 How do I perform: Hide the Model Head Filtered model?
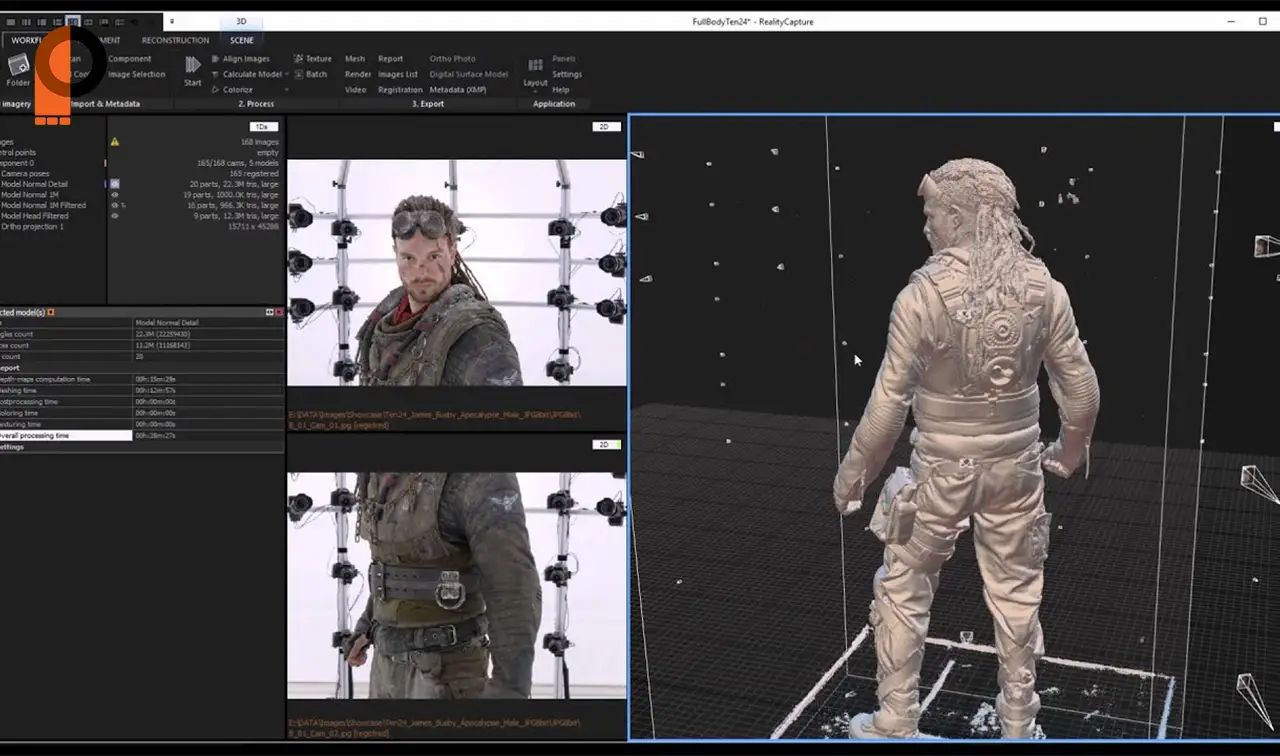(x=115, y=216)
